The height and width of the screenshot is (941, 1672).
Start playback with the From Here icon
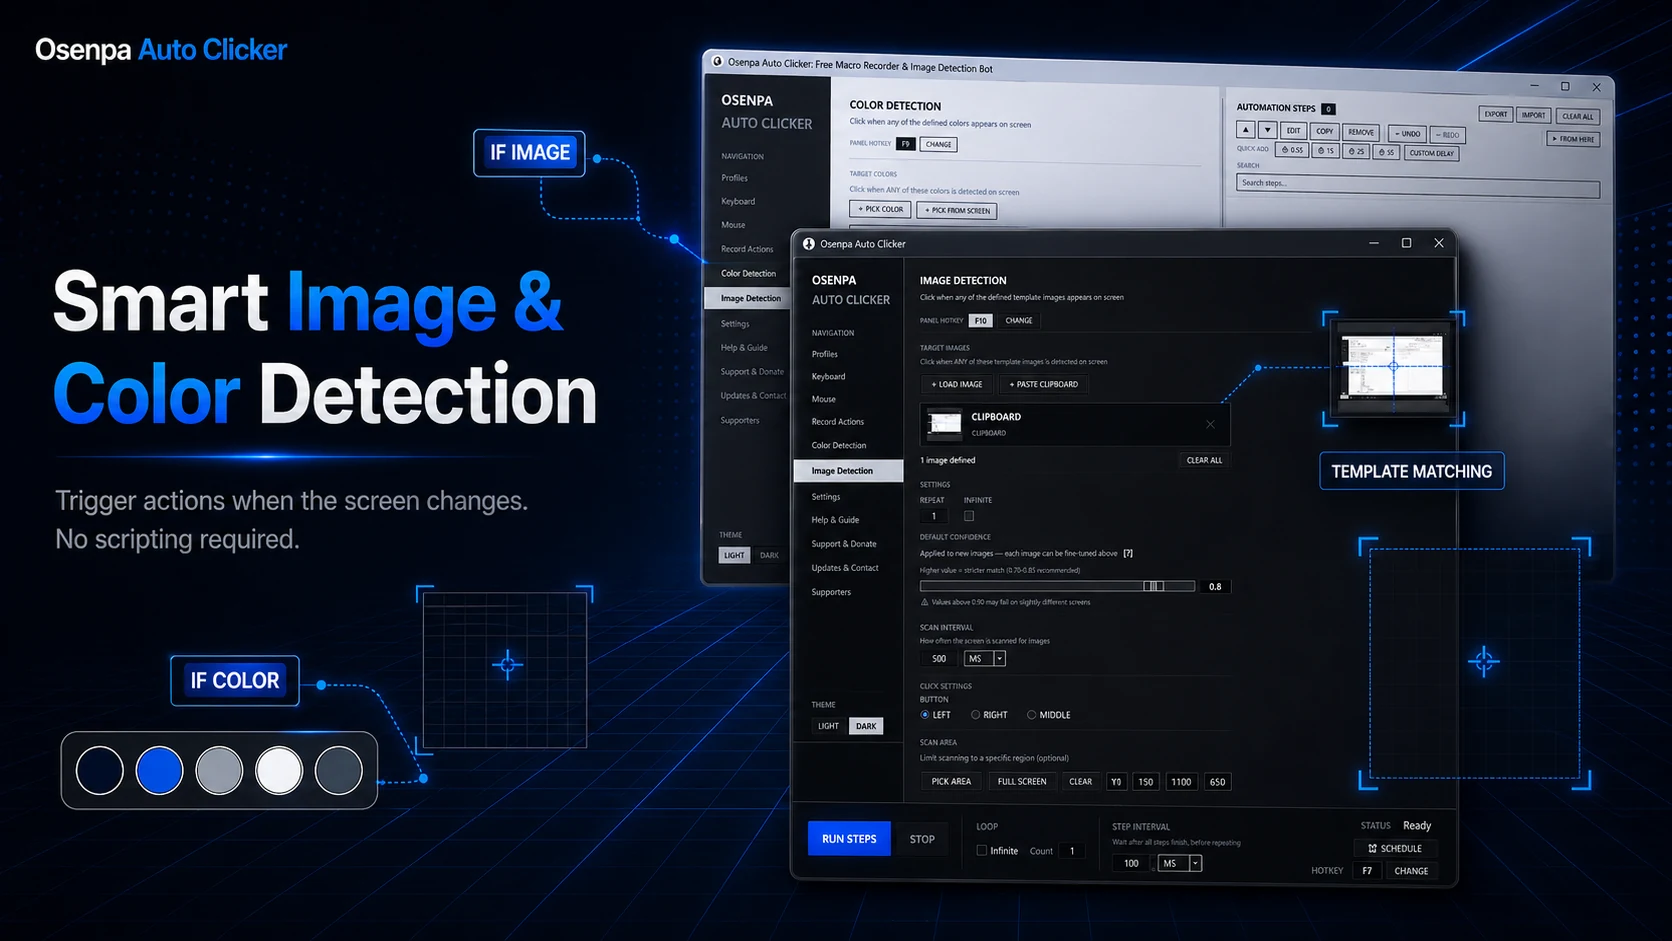tap(1572, 138)
